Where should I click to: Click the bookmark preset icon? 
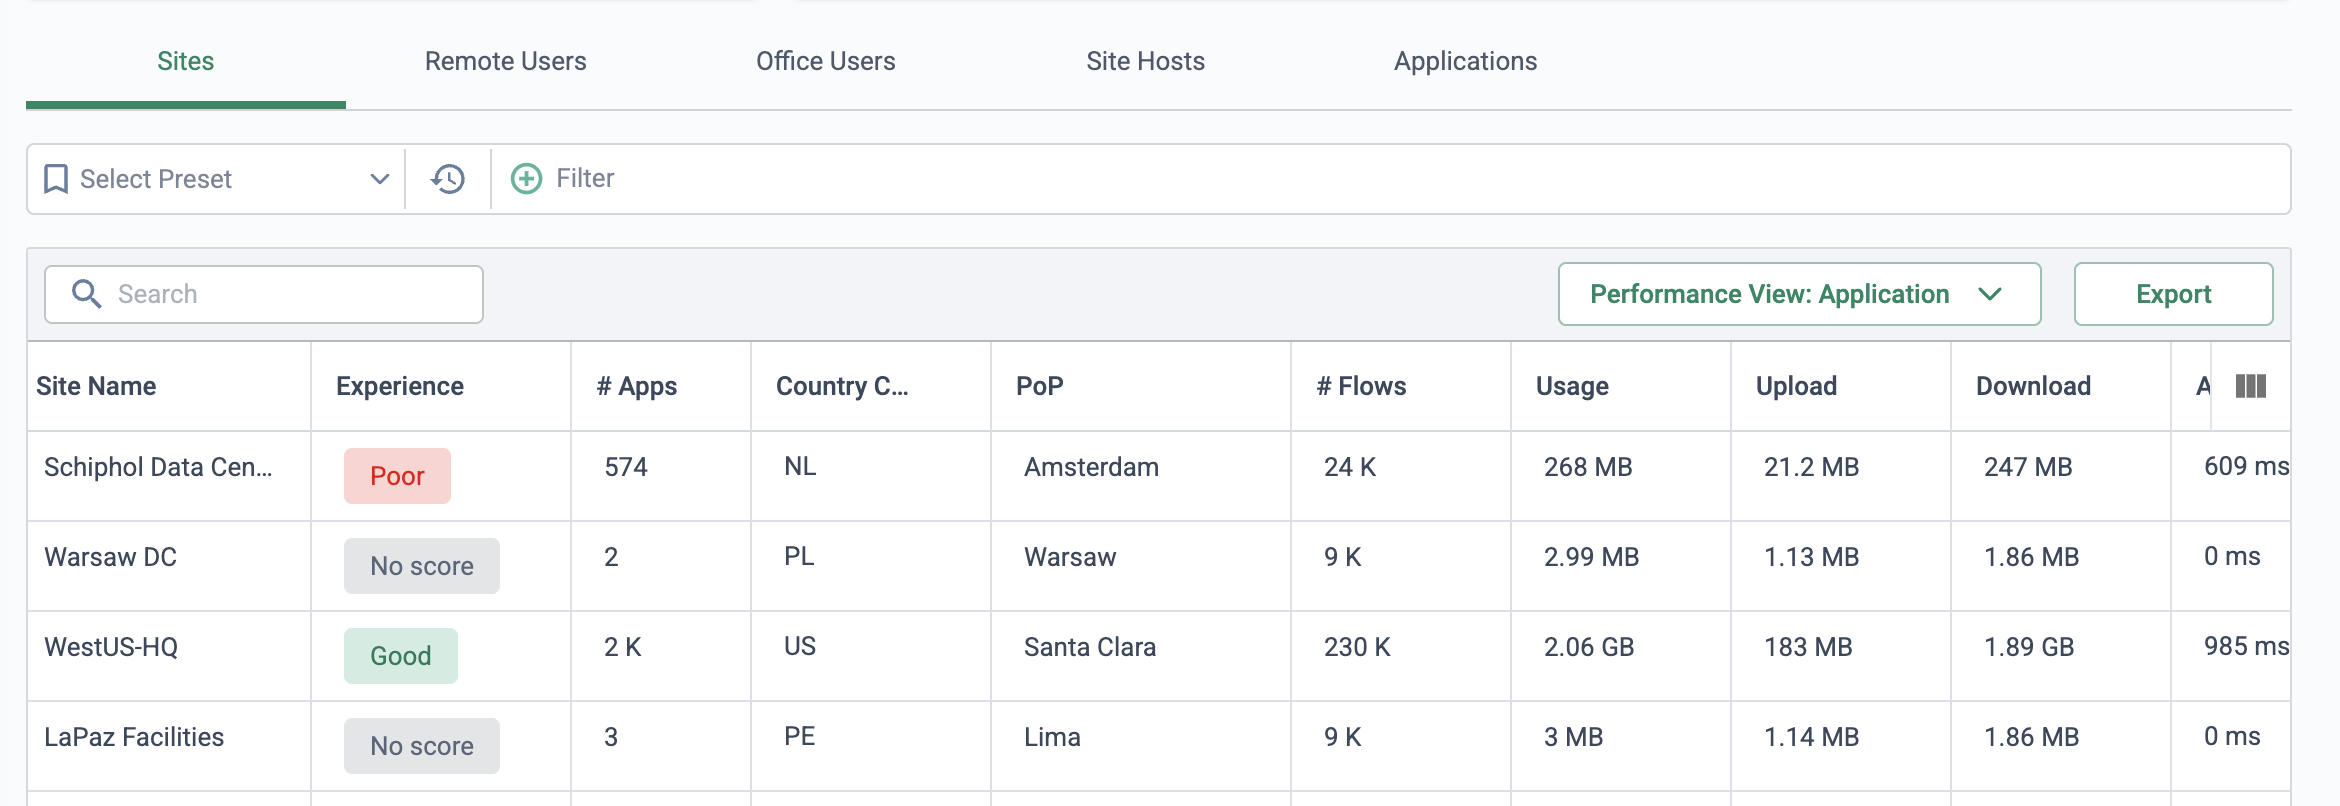(x=56, y=179)
